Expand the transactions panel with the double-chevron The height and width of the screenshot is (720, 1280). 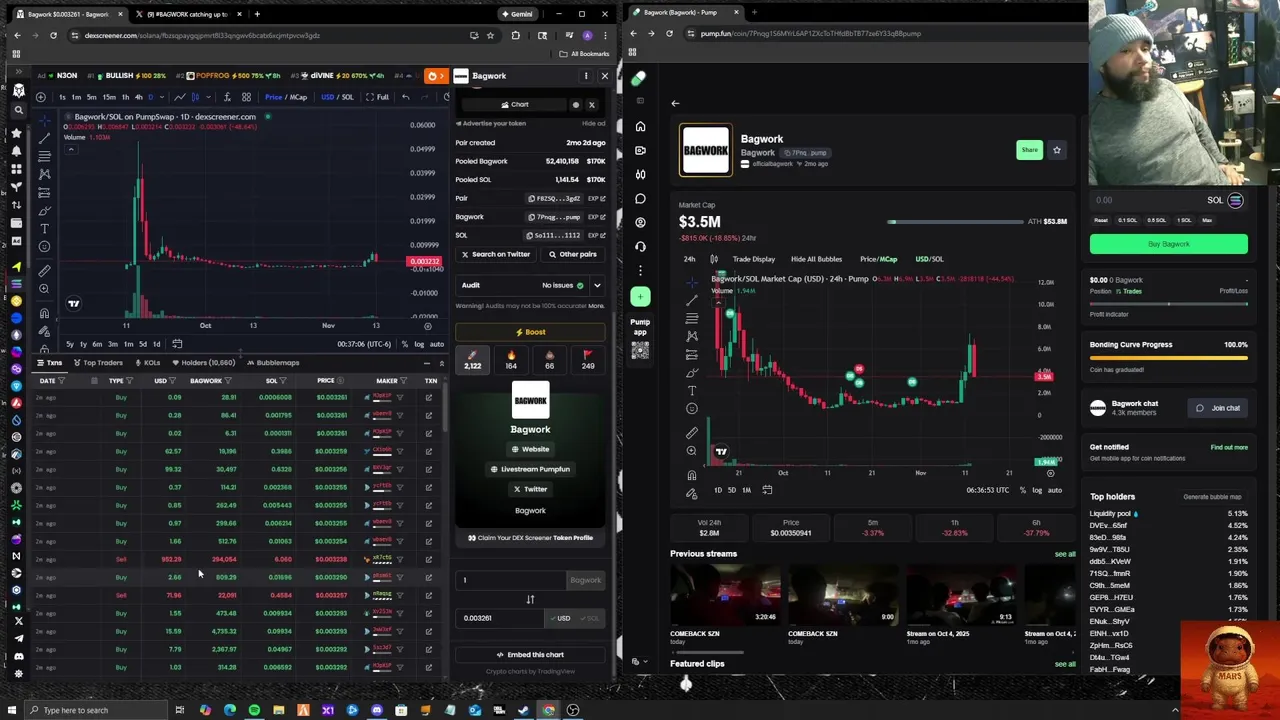(x=441, y=363)
